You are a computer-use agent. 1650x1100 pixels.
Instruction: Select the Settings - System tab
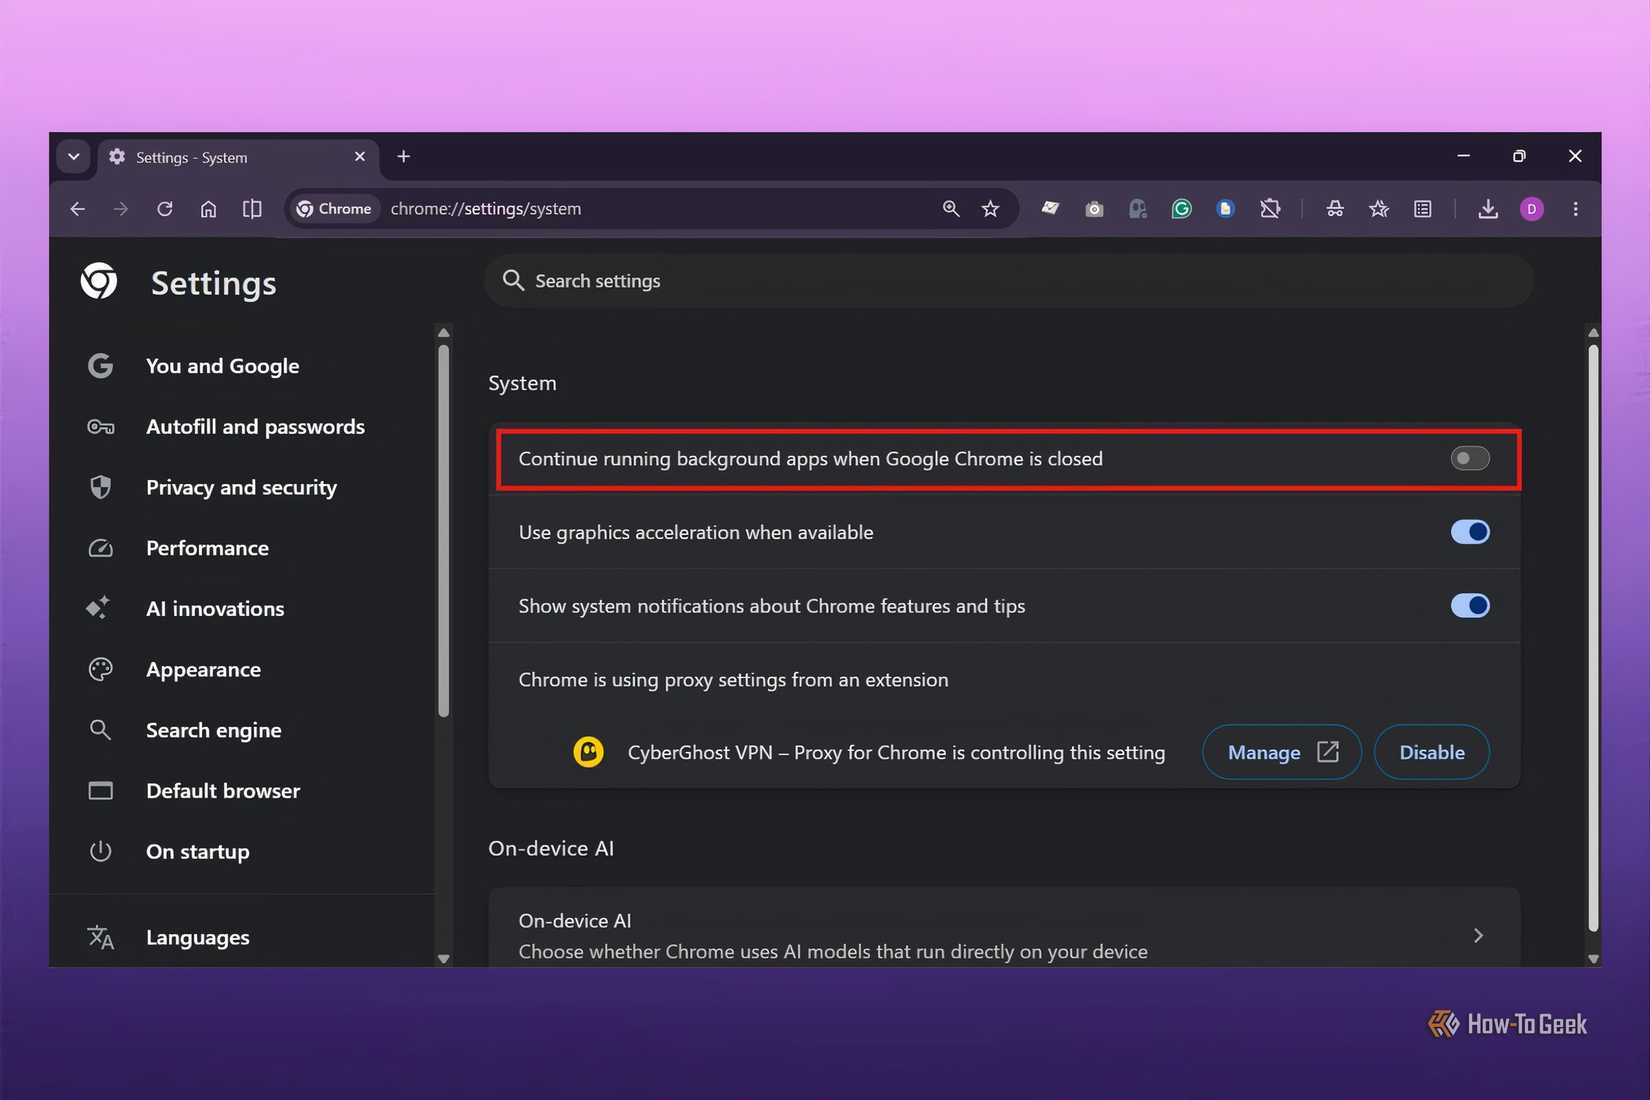pos(238,158)
